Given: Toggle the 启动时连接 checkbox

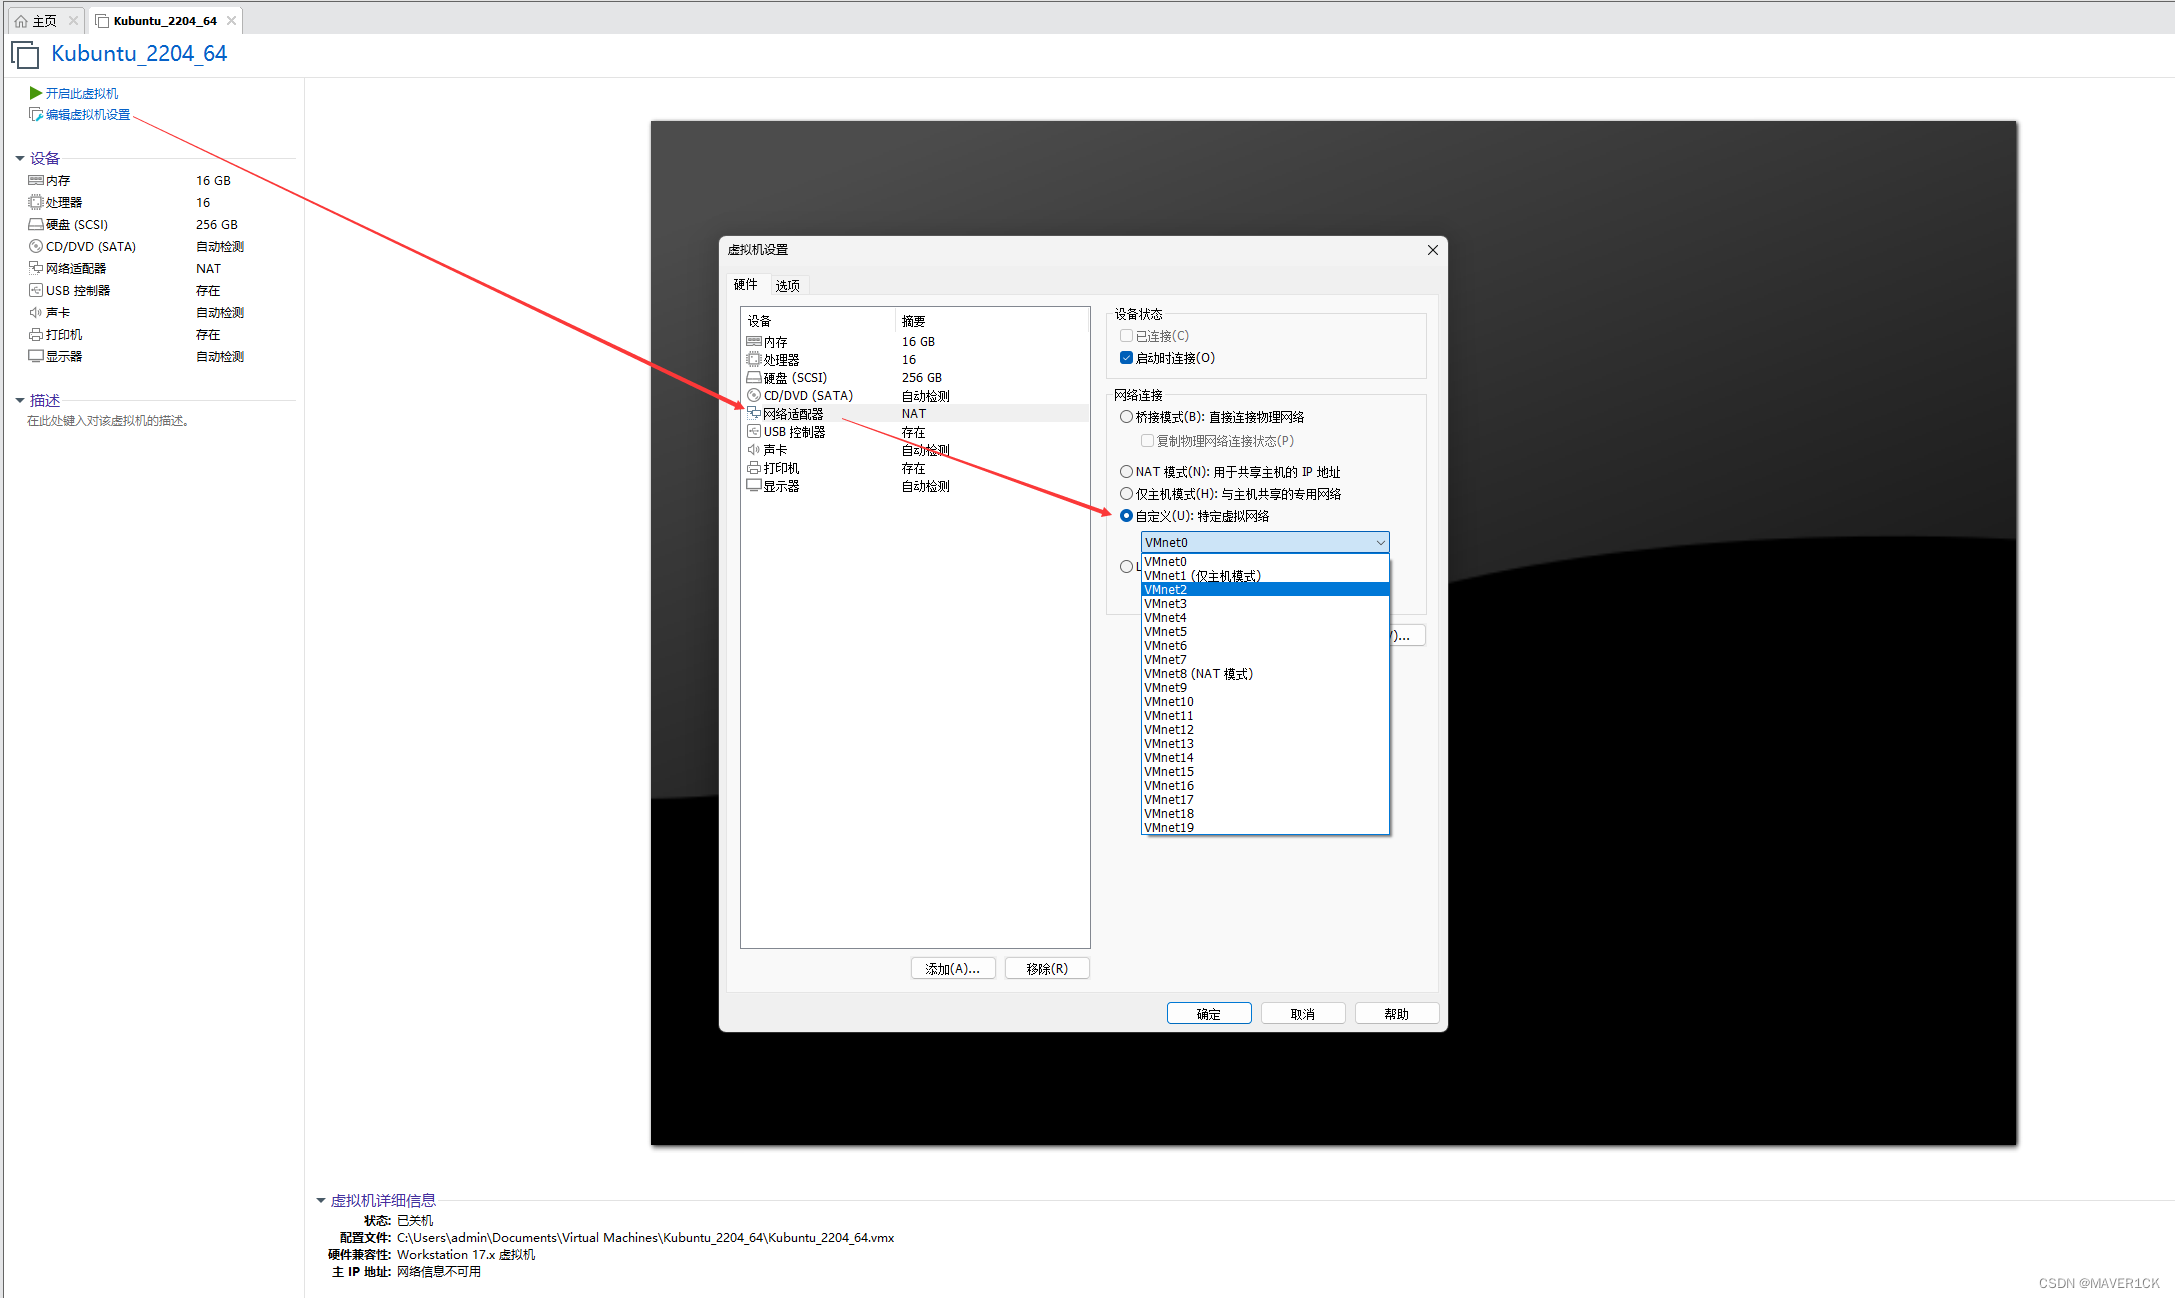Looking at the screenshot, I should (x=1126, y=358).
